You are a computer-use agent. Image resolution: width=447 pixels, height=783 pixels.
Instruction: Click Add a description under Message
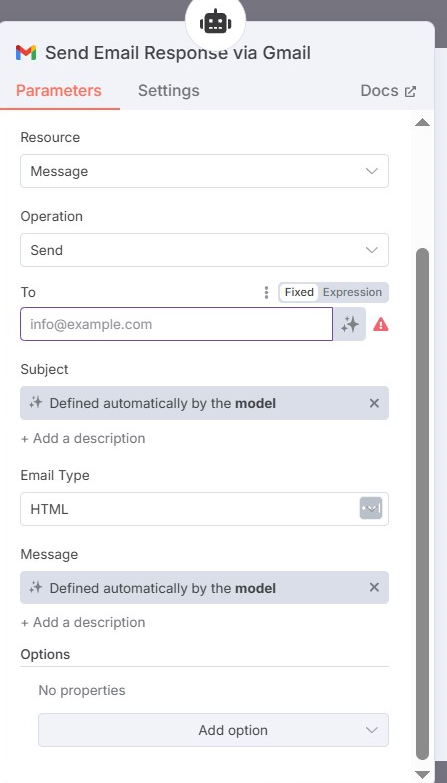coord(83,623)
